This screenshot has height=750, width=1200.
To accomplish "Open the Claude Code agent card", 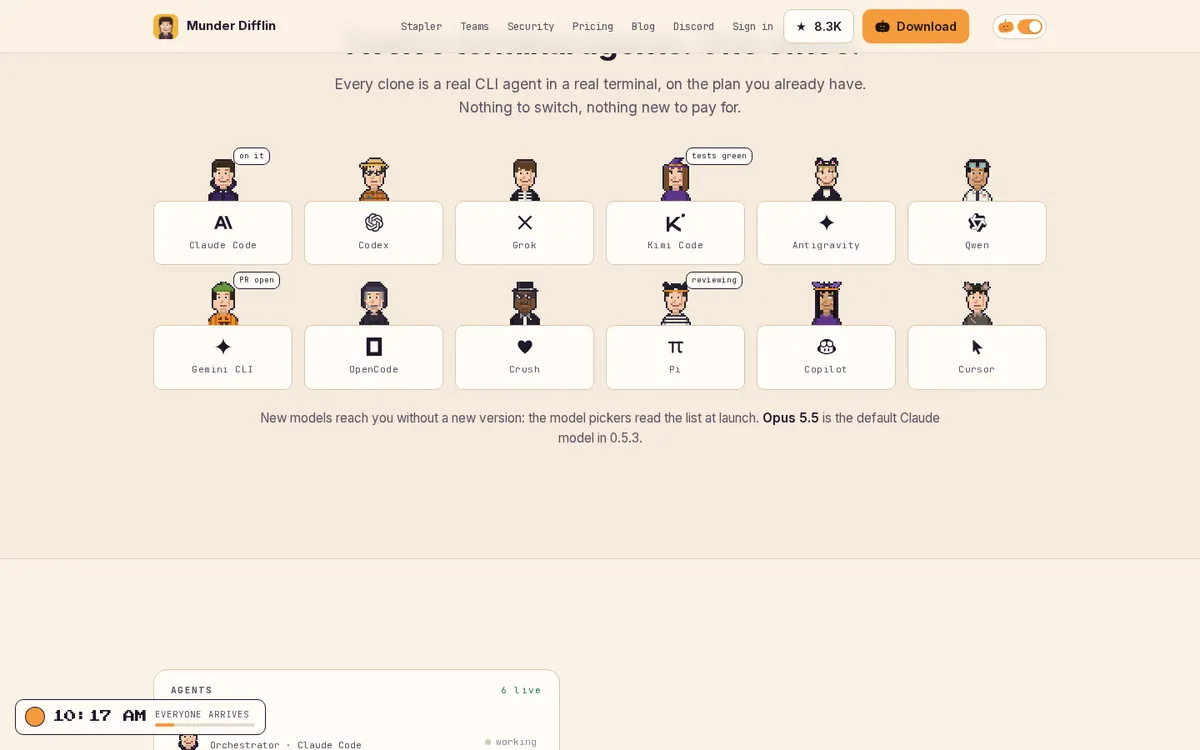I will click(x=223, y=233).
